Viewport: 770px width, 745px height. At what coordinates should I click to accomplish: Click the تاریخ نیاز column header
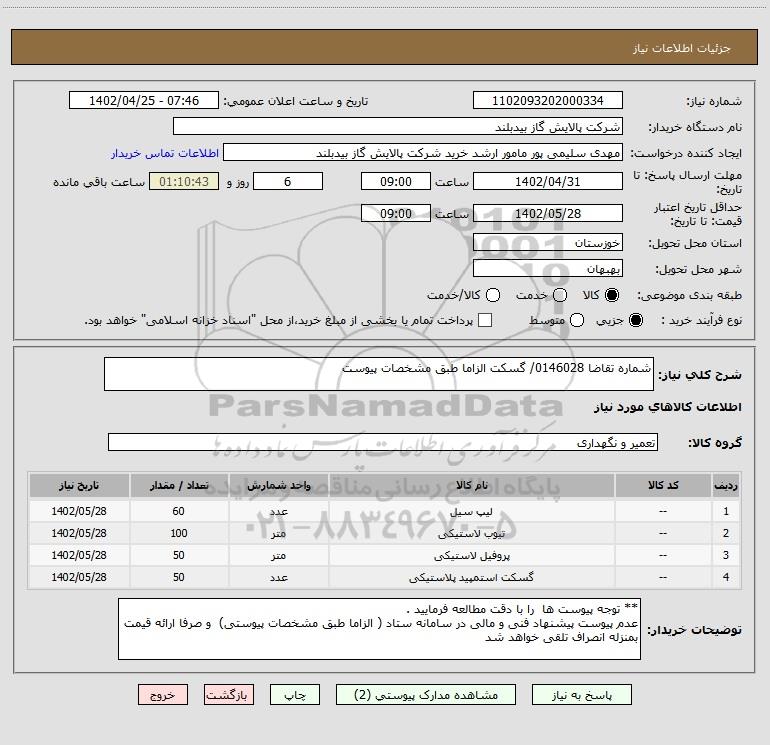[x=79, y=485]
